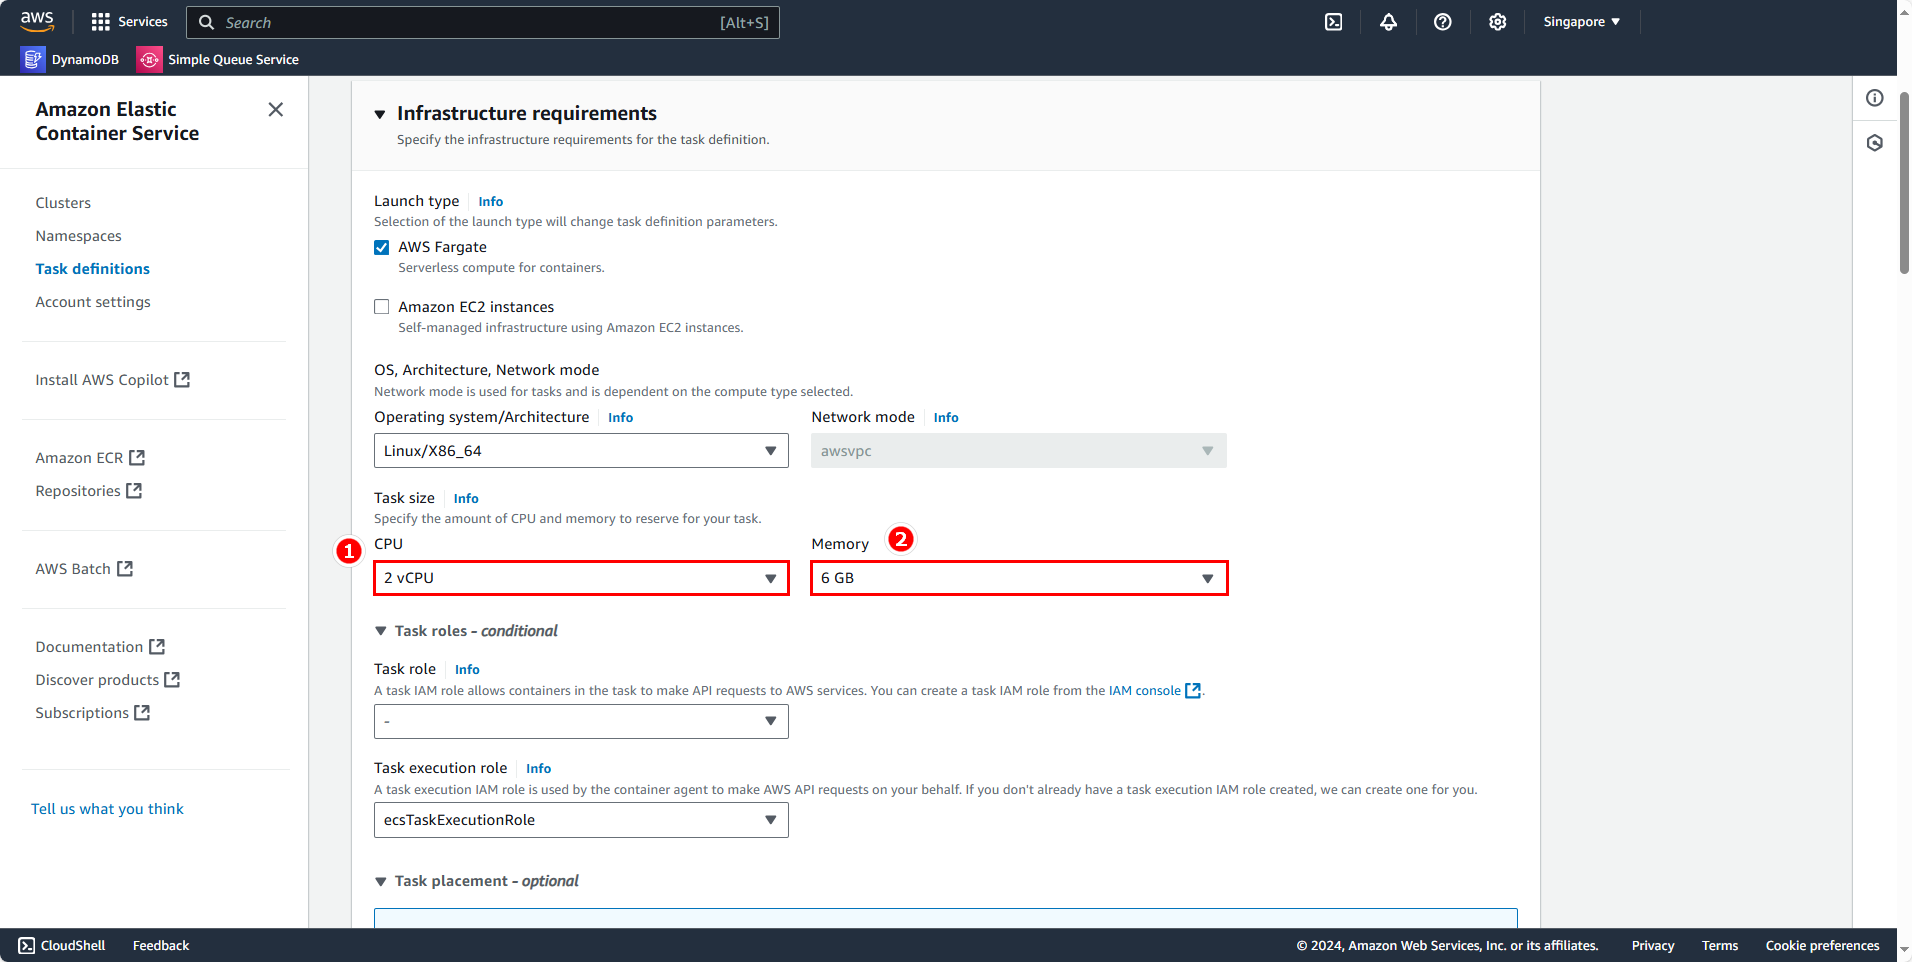Close the Amazon Elastic Container Service sidebar
This screenshot has height=962, width=1912.
click(276, 109)
